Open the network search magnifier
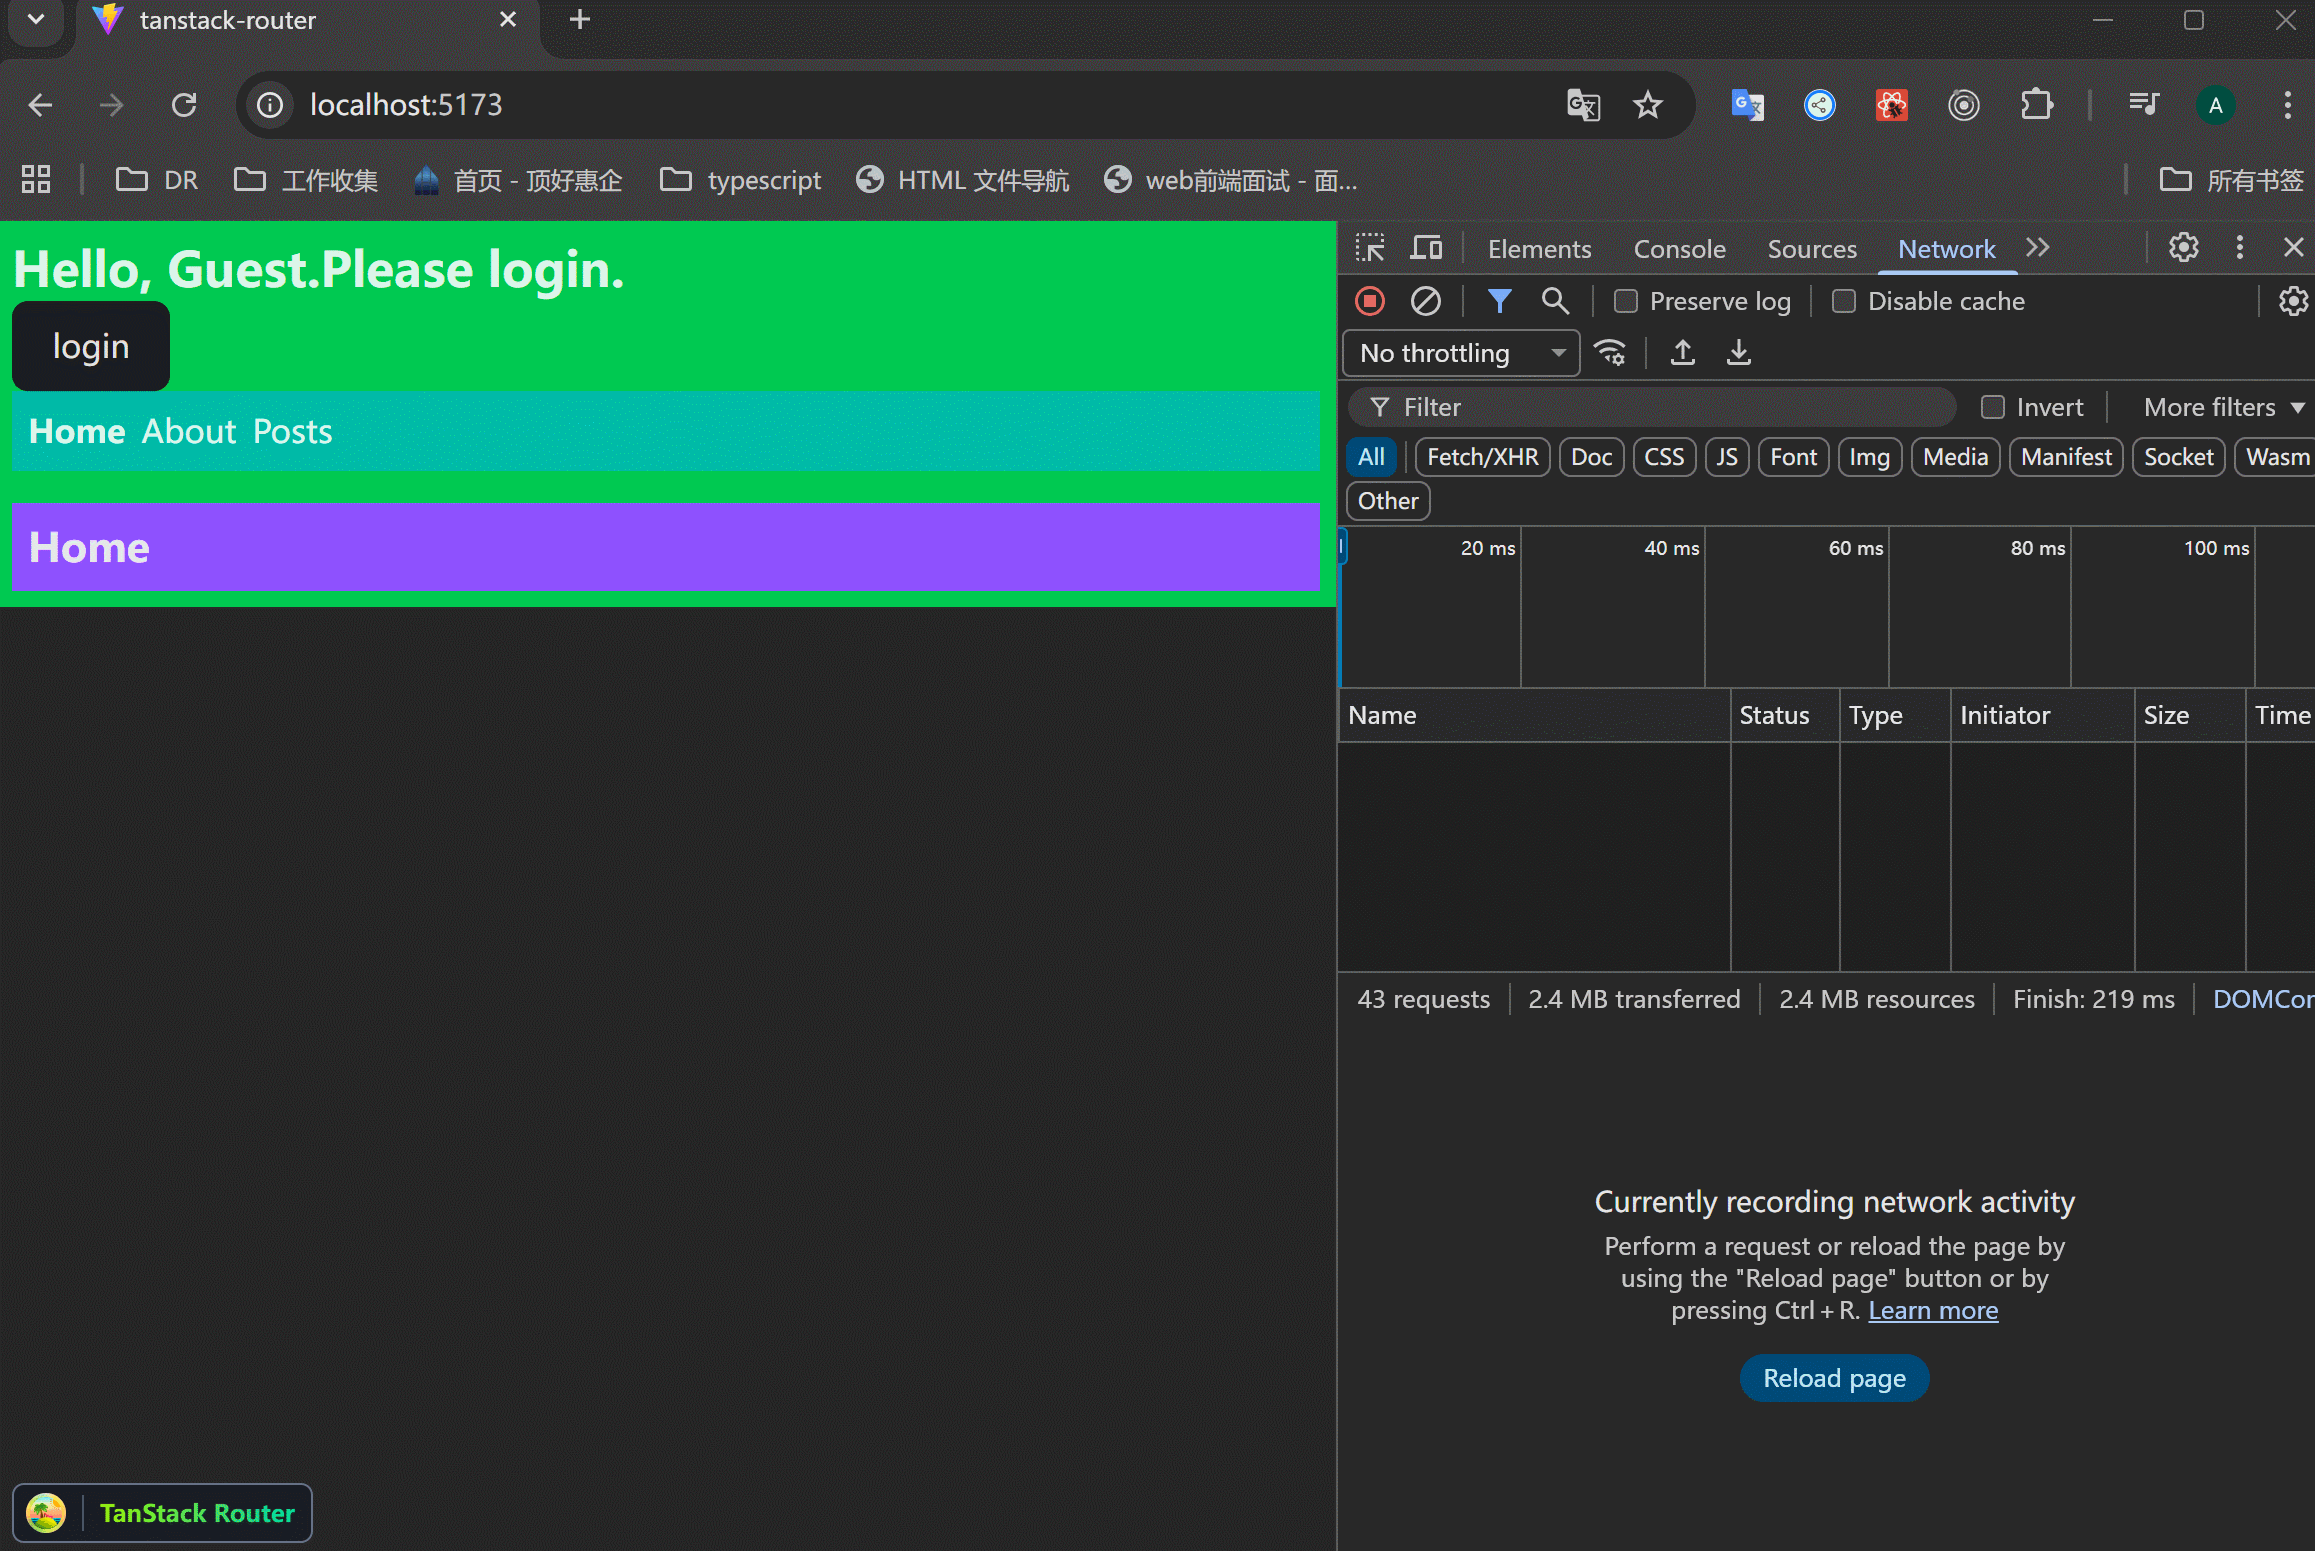This screenshot has height=1551, width=2315. (1554, 301)
